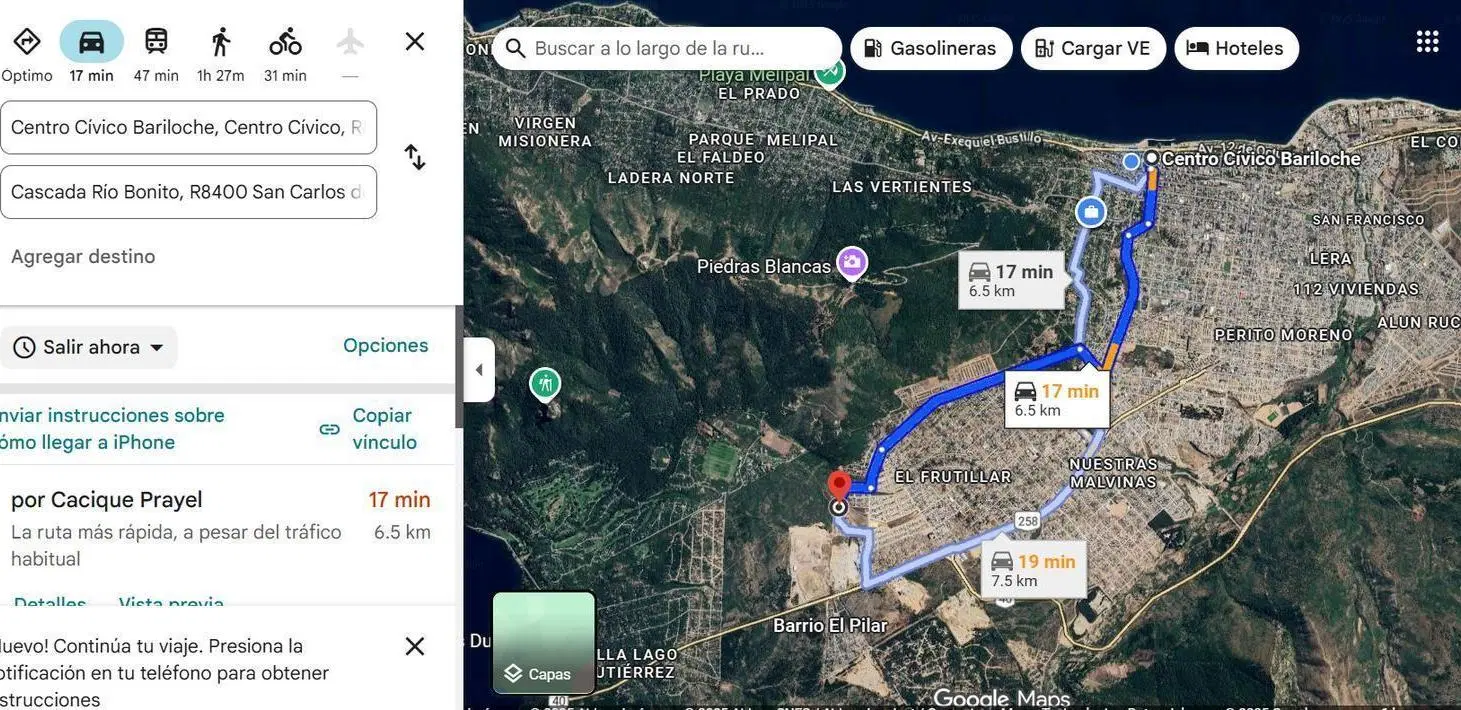Copy the route link with Copiar vínculo
This screenshot has width=1461, height=710.
point(384,428)
